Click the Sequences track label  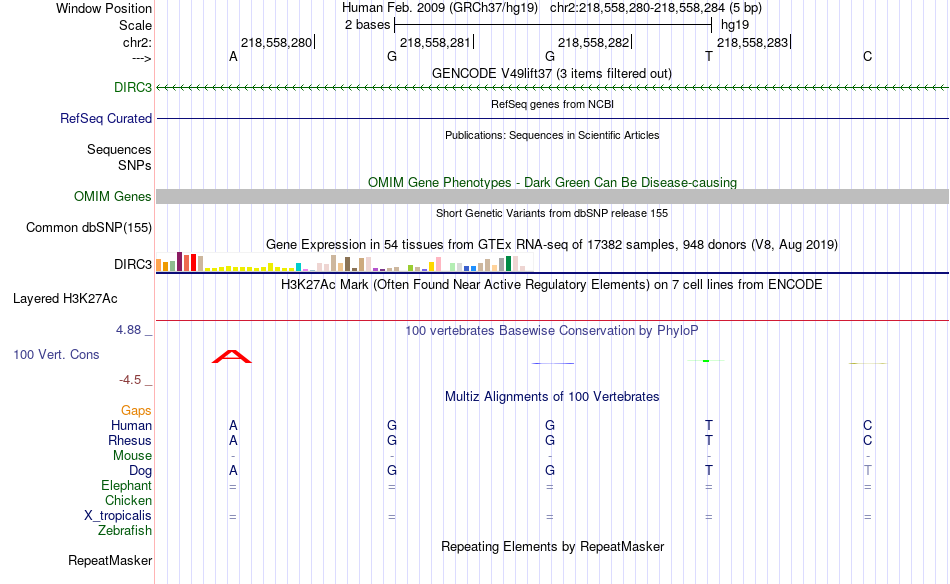coord(119,149)
